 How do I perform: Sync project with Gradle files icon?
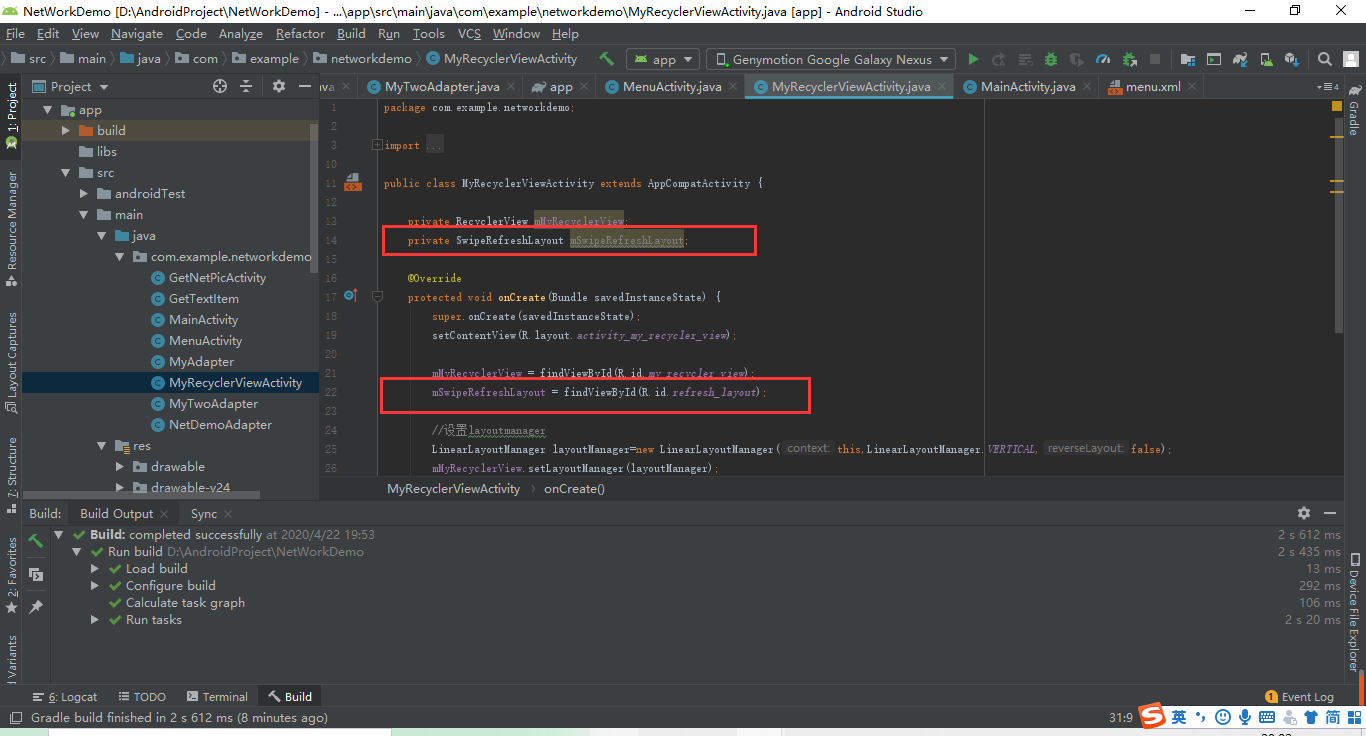pyautogui.click(x=1241, y=58)
